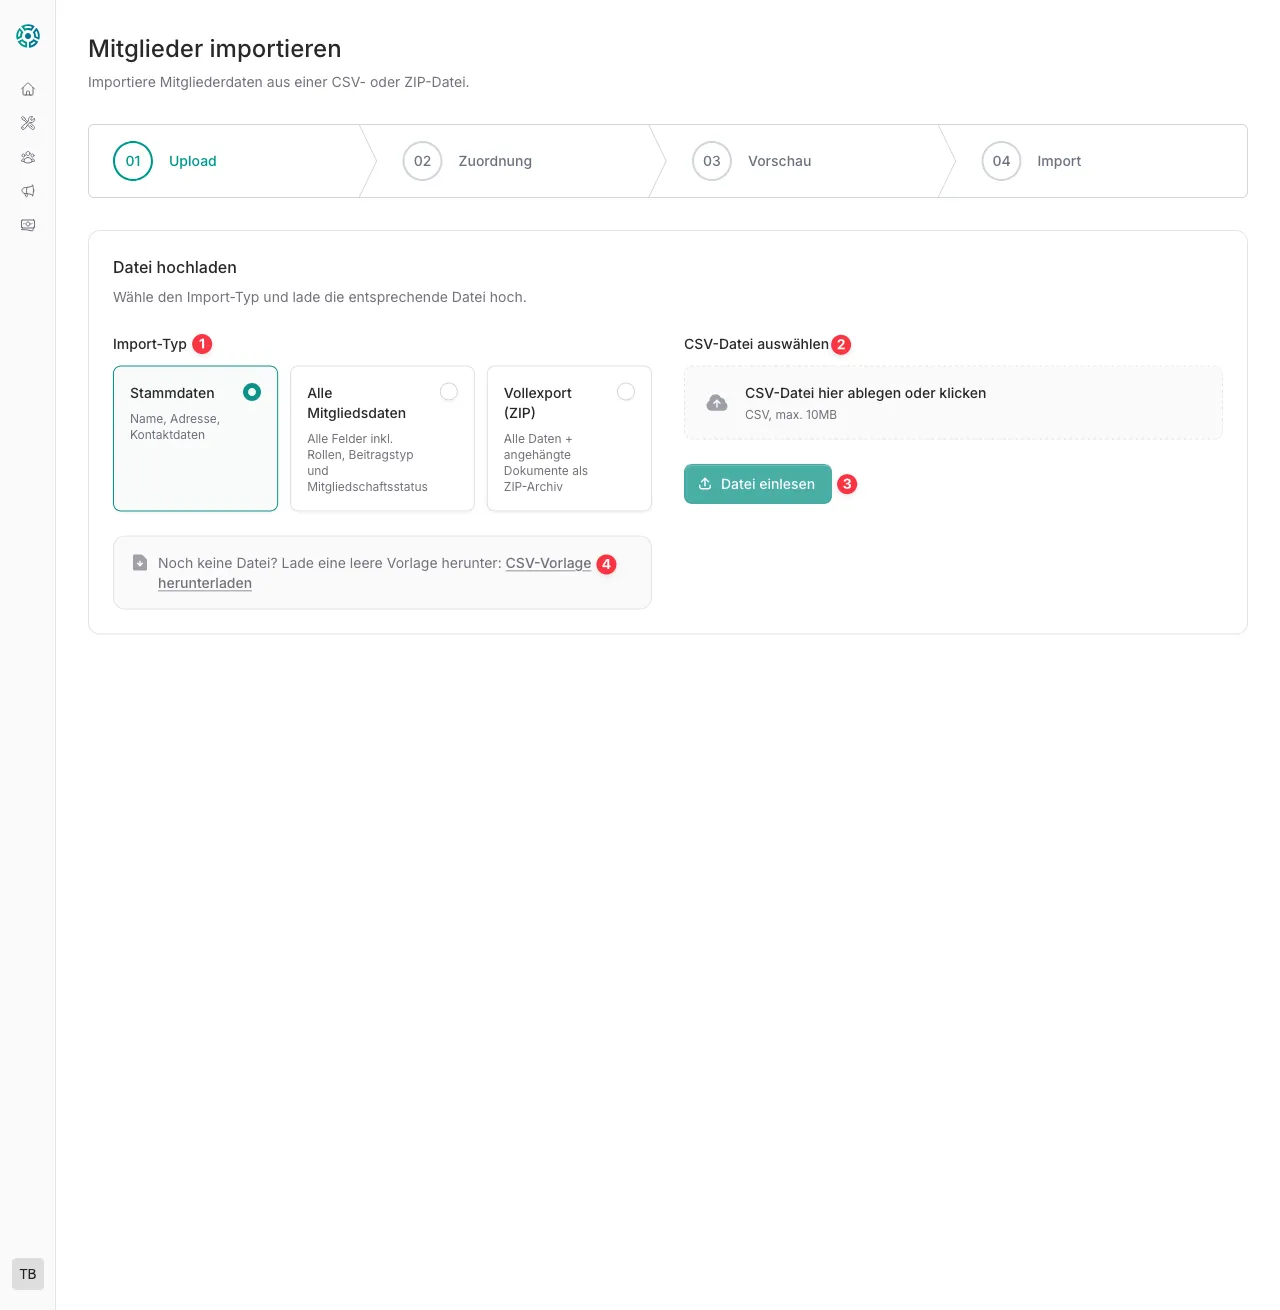Open the megaphone announcements icon
The height and width of the screenshot is (1310, 1280).
coord(28,192)
